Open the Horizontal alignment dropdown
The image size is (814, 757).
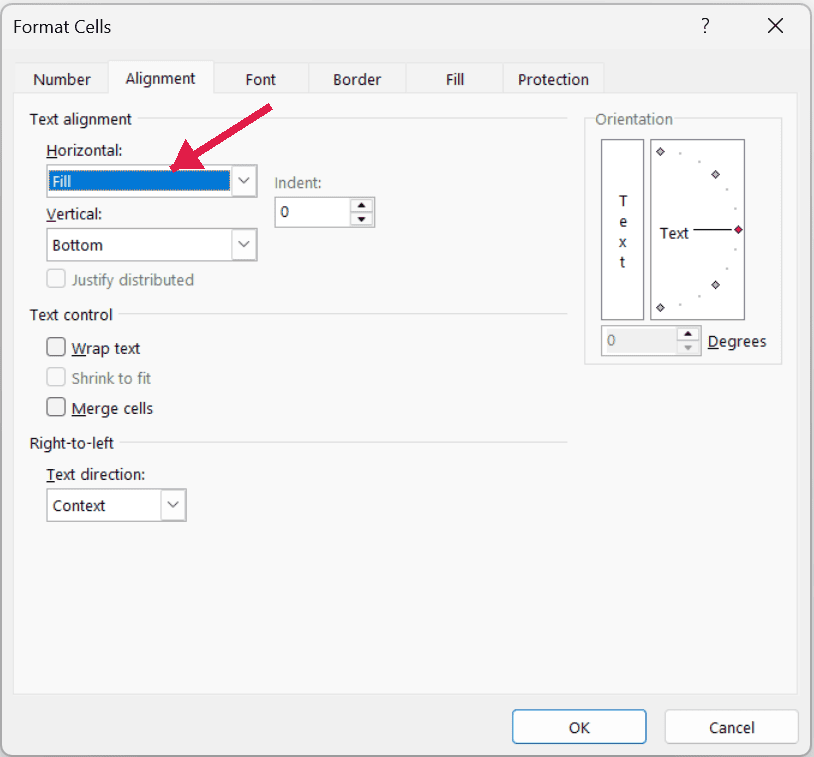pyautogui.click(x=244, y=180)
